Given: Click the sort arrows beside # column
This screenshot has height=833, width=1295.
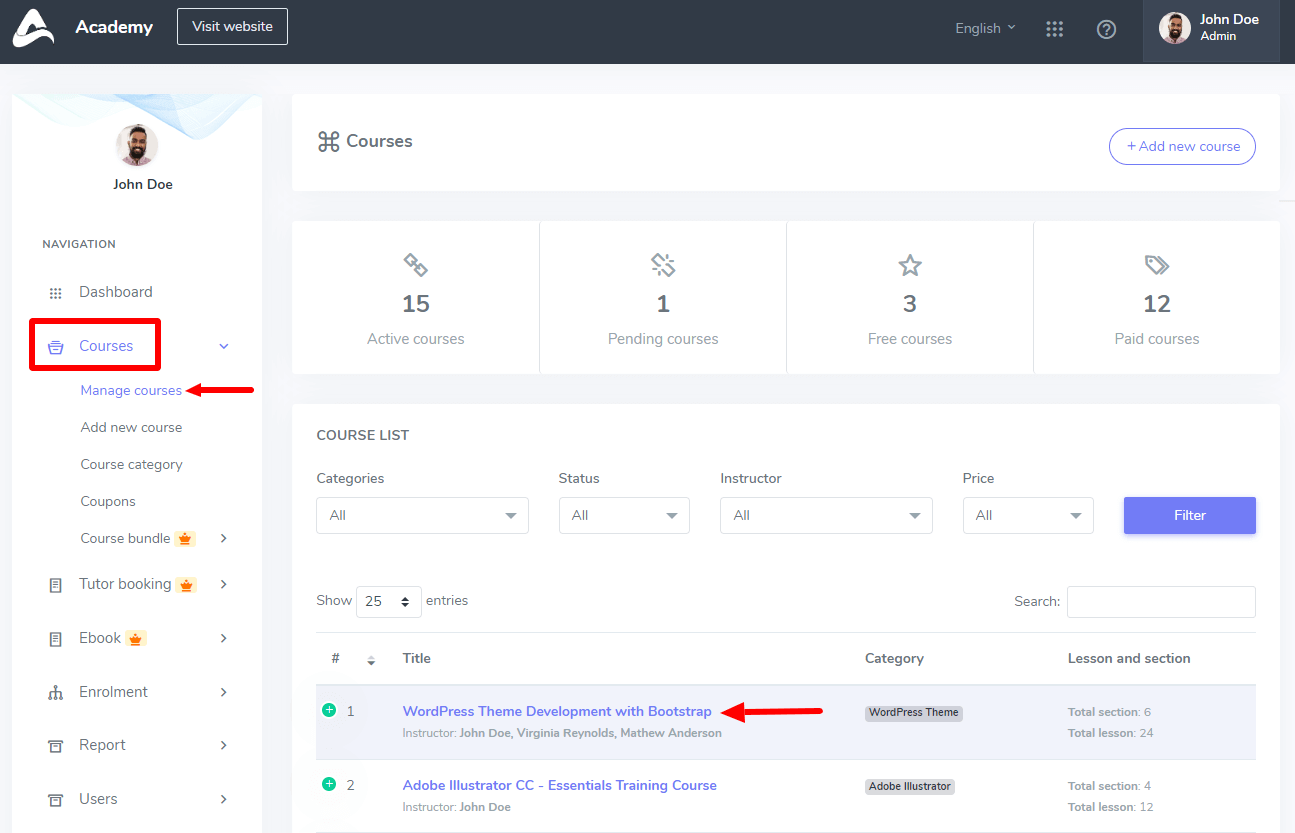Looking at the screenshot, I should (x=371, y=660).
